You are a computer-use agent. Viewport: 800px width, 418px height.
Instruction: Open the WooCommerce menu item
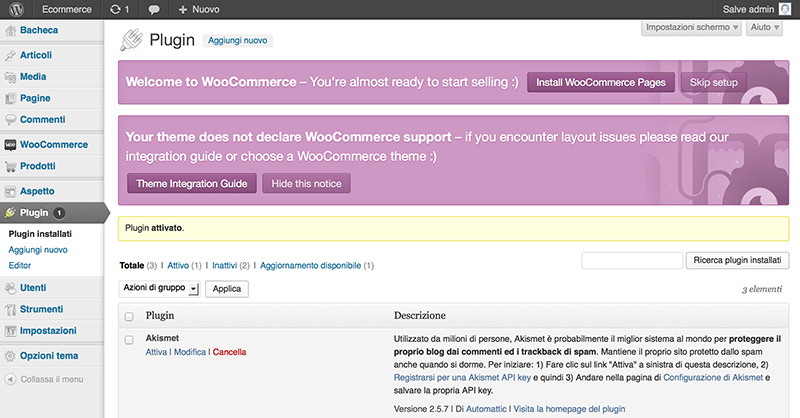(x=54, y=144)
